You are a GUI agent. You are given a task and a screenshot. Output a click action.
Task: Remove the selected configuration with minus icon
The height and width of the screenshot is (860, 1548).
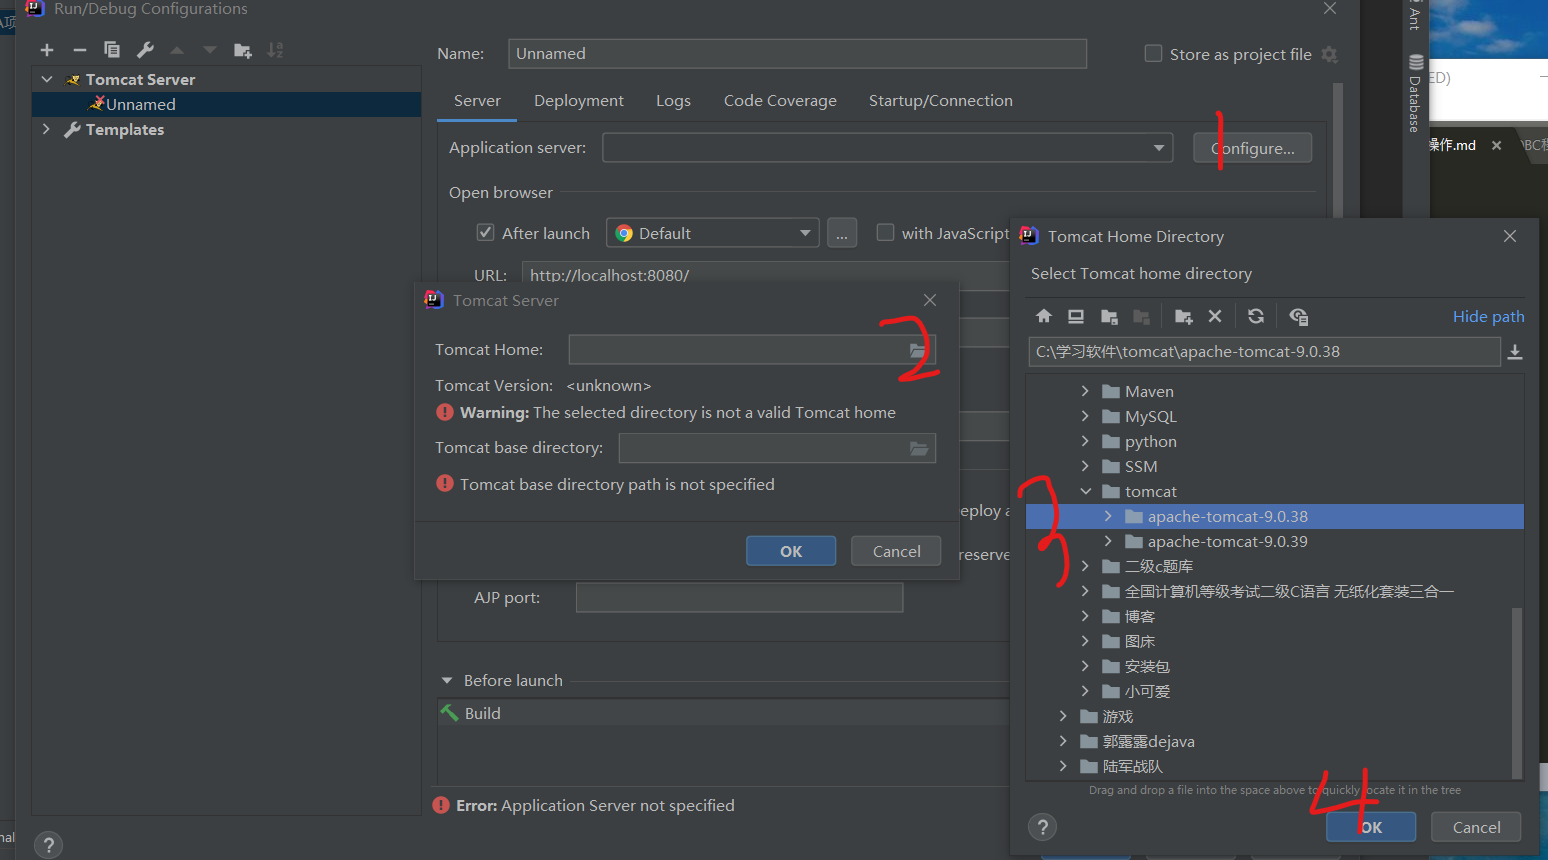(x=80, y=50)
